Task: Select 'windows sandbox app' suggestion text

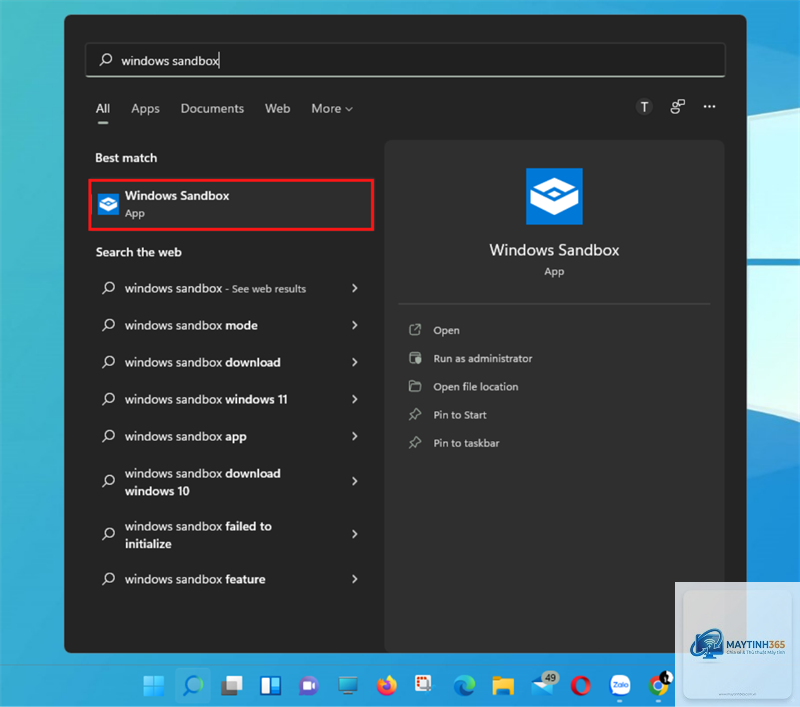Action: [x=186, y=437]
